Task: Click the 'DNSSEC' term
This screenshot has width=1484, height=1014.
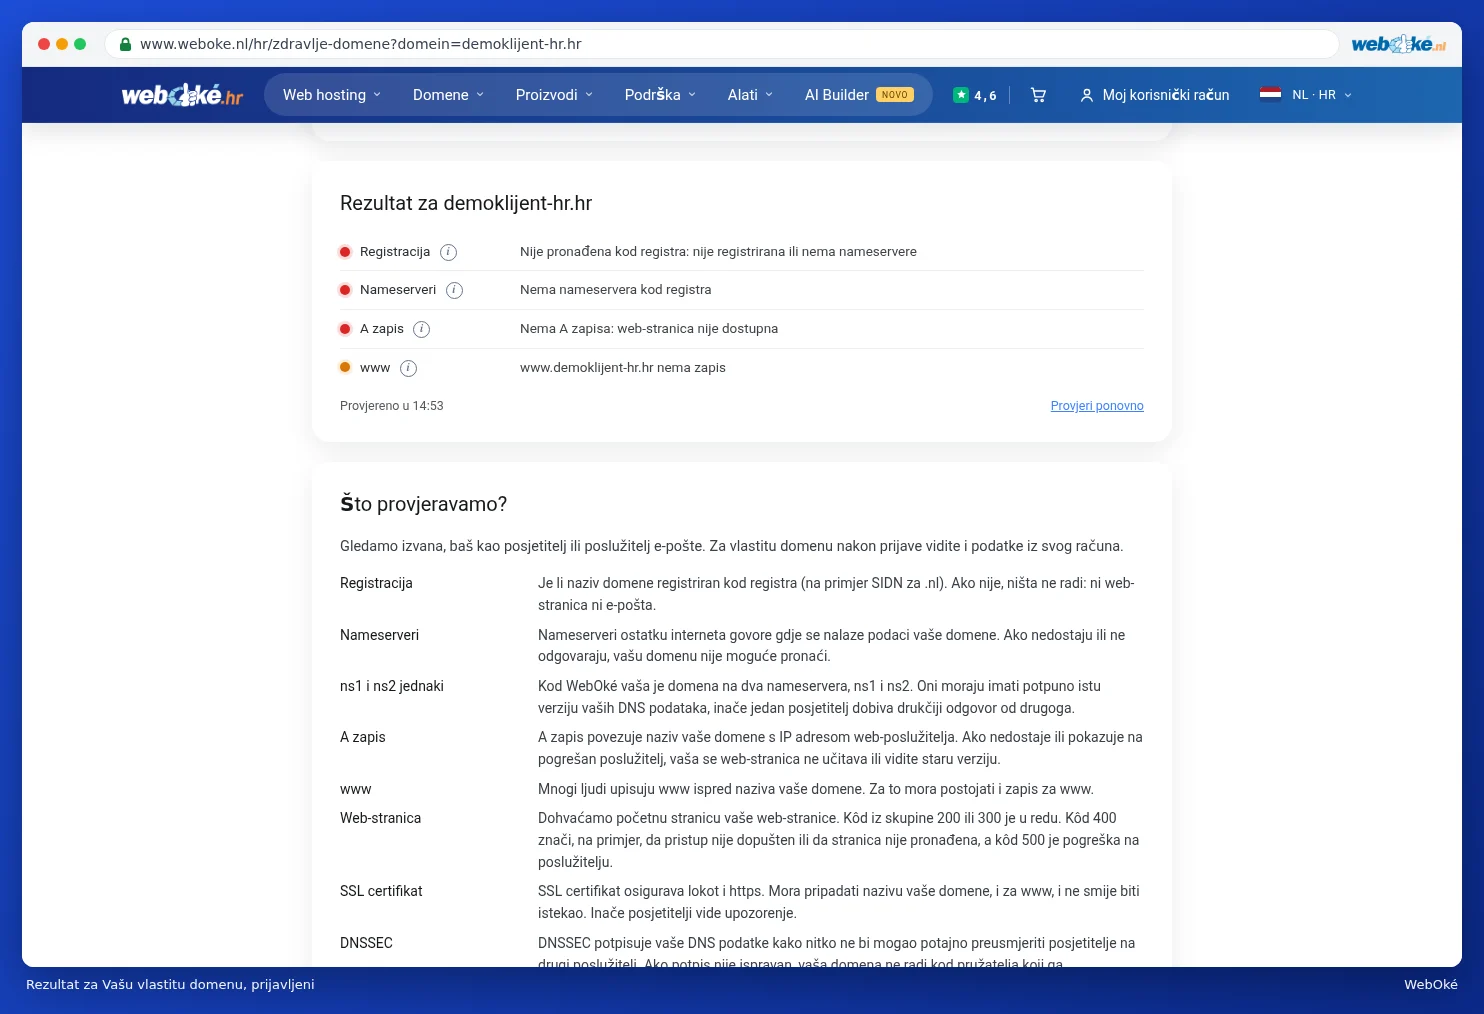Action: click(x=366, y=943)
